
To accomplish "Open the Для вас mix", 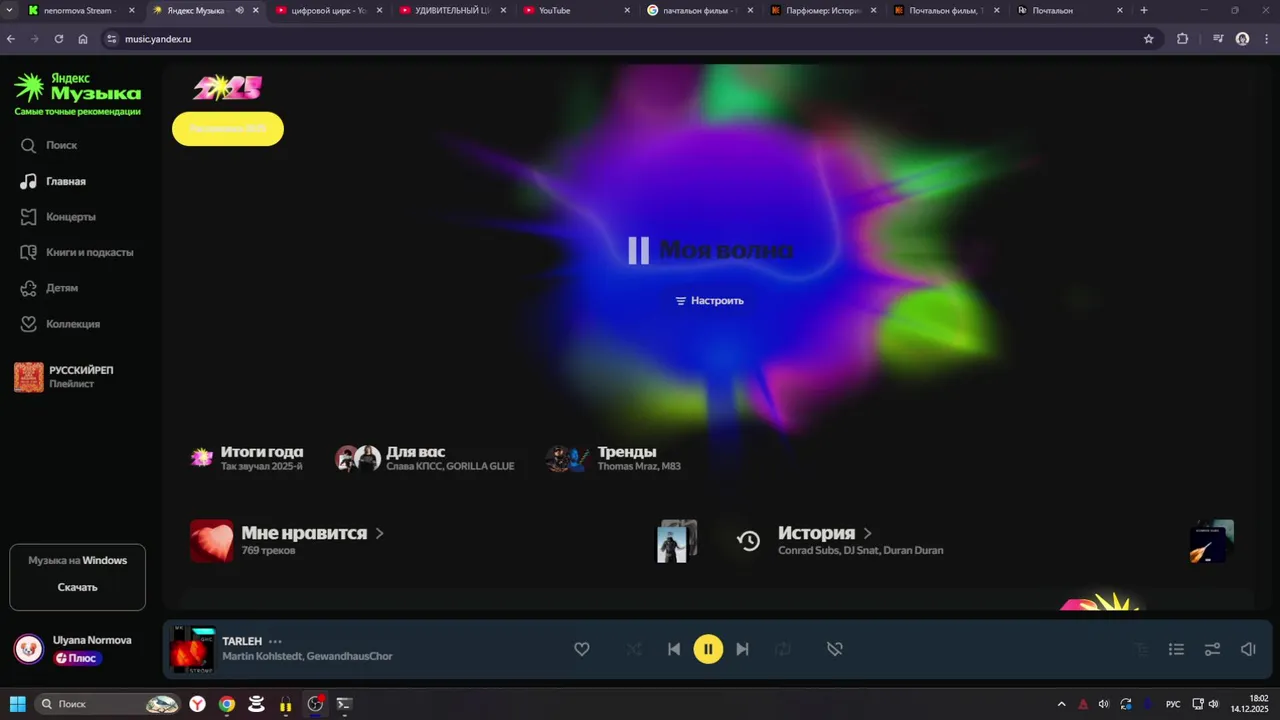I will [425, 458].
